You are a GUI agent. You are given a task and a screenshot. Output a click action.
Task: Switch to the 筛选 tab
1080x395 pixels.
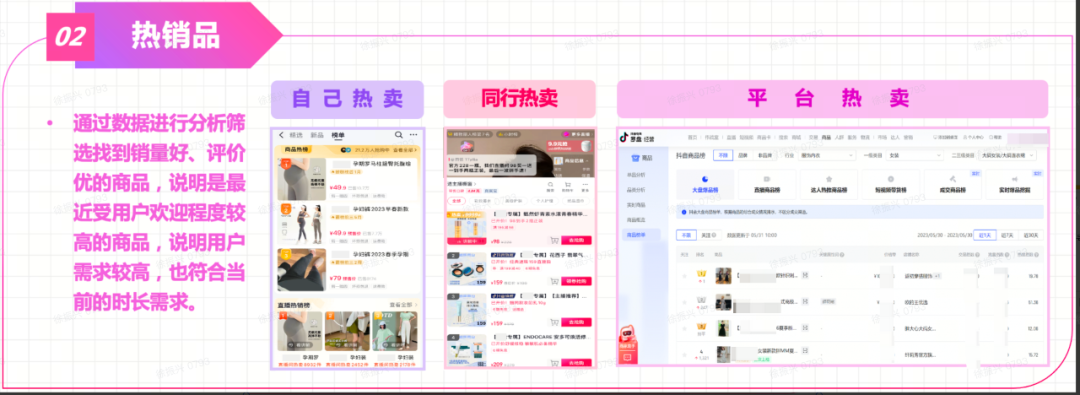(296, 135)
